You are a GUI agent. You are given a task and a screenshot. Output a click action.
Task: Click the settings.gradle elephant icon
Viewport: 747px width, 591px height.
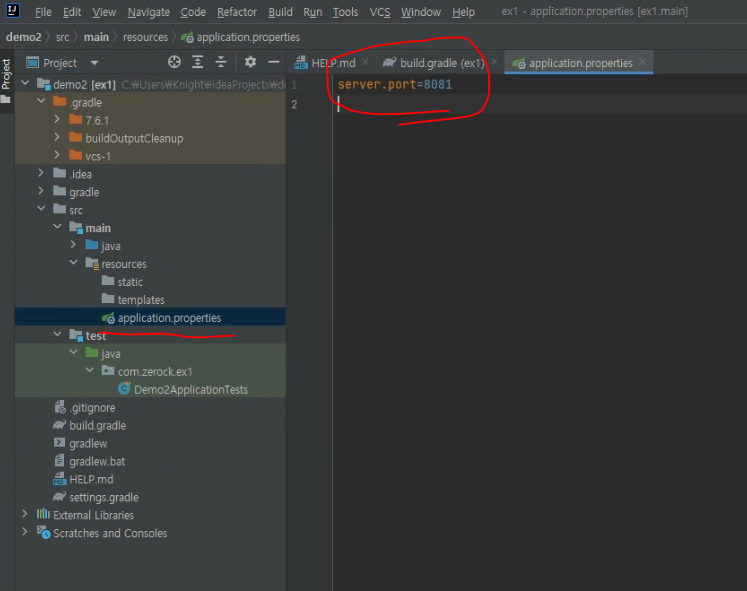(60, 497)
